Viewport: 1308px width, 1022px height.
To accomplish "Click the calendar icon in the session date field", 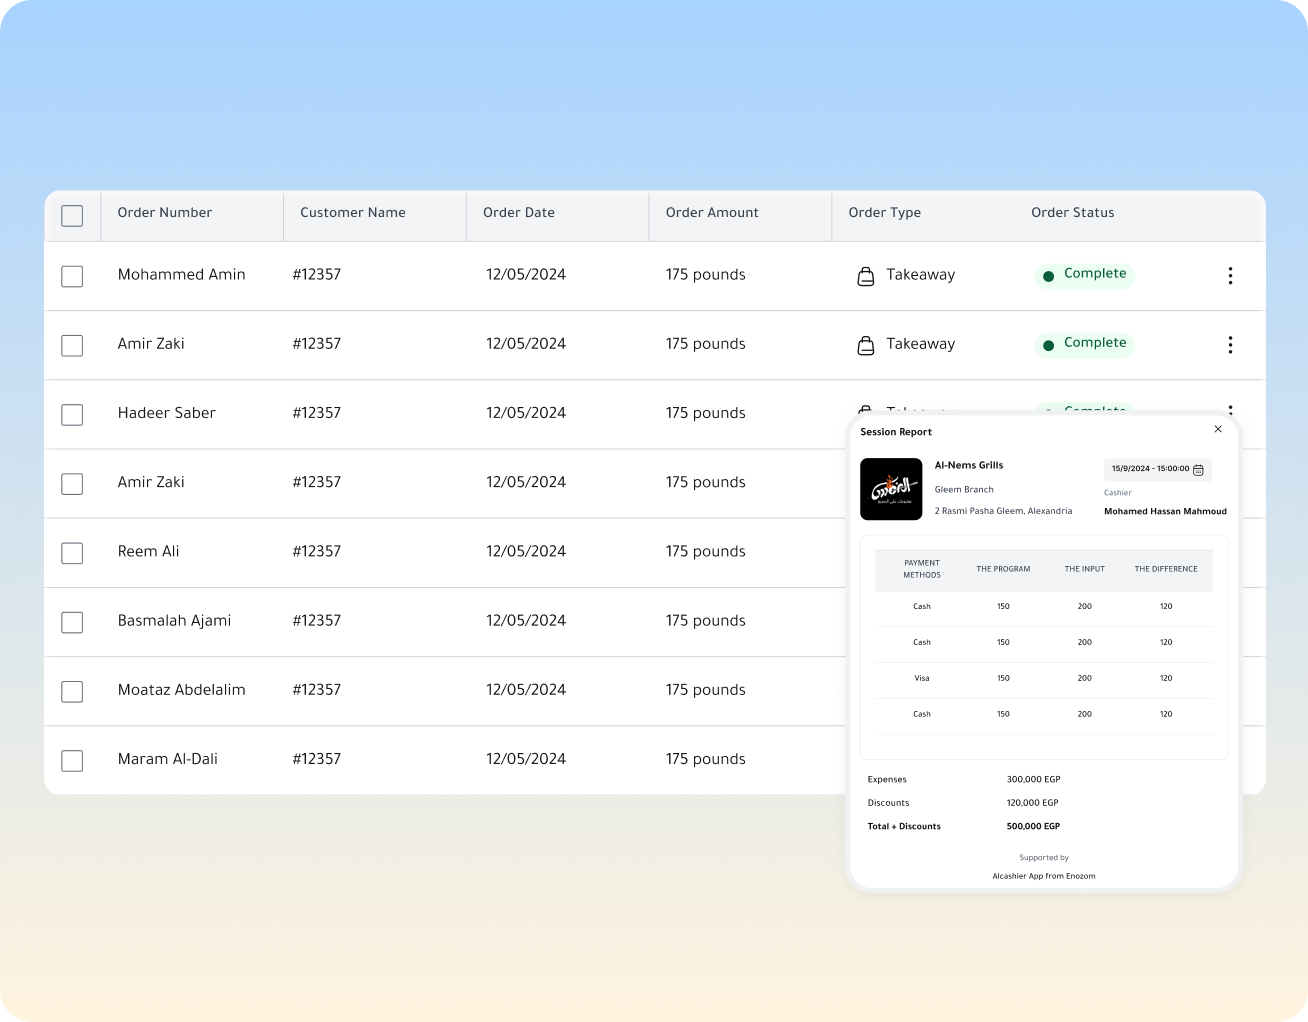I will point(1198,470).
